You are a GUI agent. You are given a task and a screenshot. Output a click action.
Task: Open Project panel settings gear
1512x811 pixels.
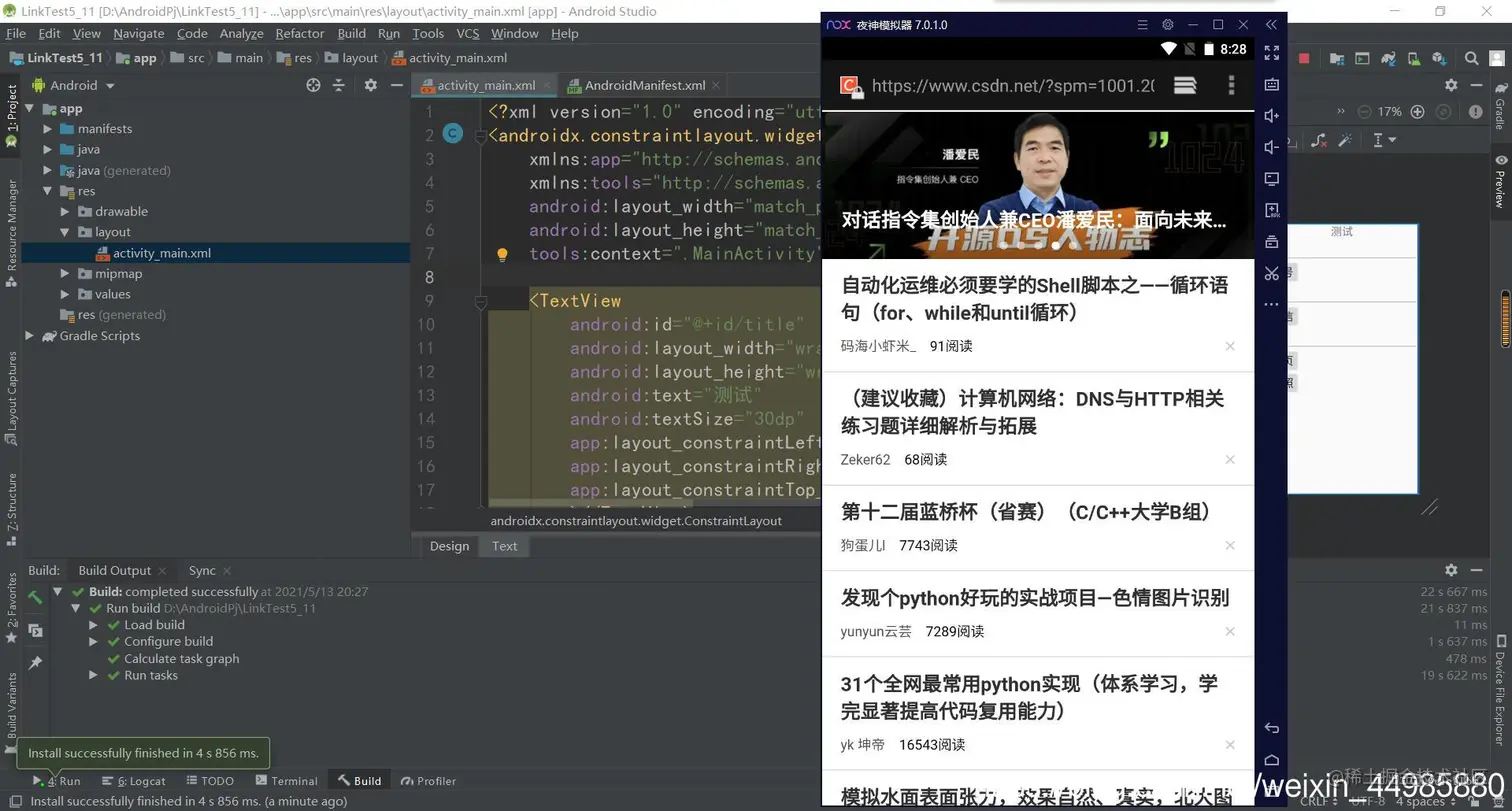click(x=371, y=85)
